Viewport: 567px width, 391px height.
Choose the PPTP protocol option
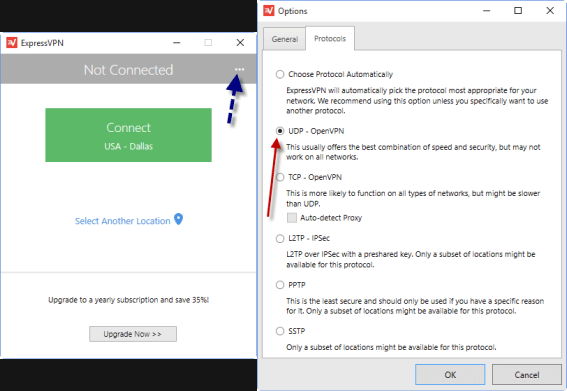coord(280,285)
